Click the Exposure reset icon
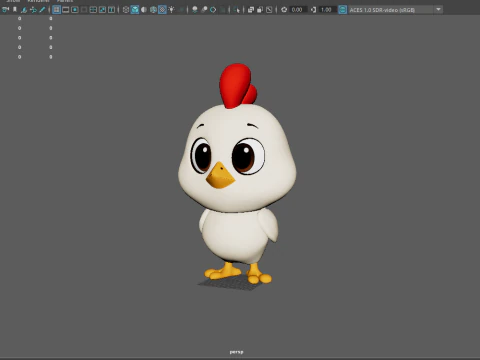 click(284, 10)
